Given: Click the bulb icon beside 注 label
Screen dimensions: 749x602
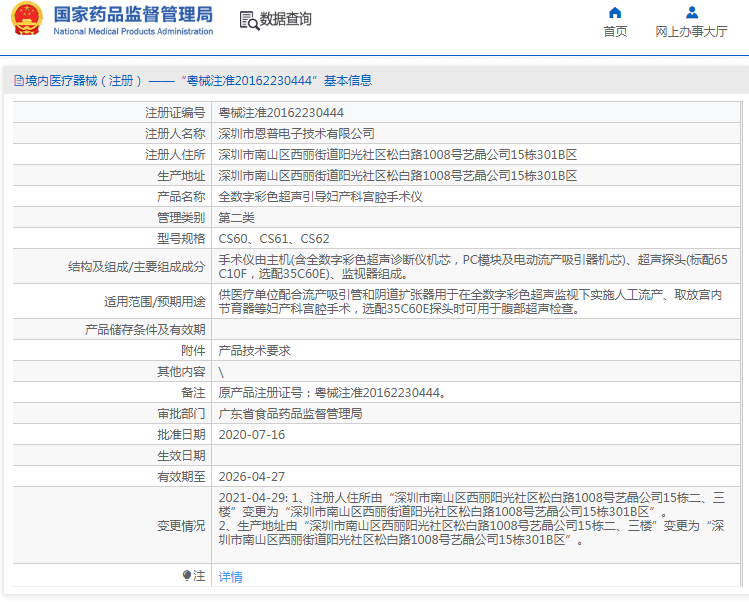Looking at the screenshot, I should 187,576.
